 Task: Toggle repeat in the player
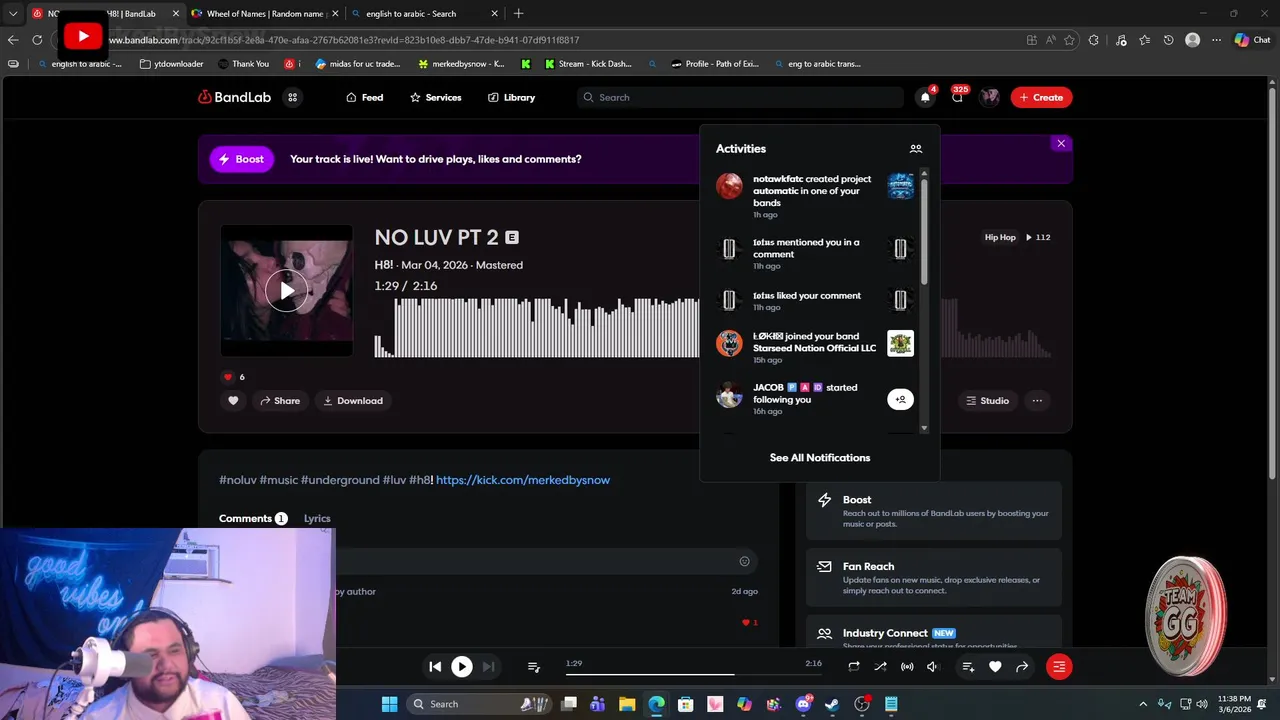pyautogui.click(x=854, y=666)
